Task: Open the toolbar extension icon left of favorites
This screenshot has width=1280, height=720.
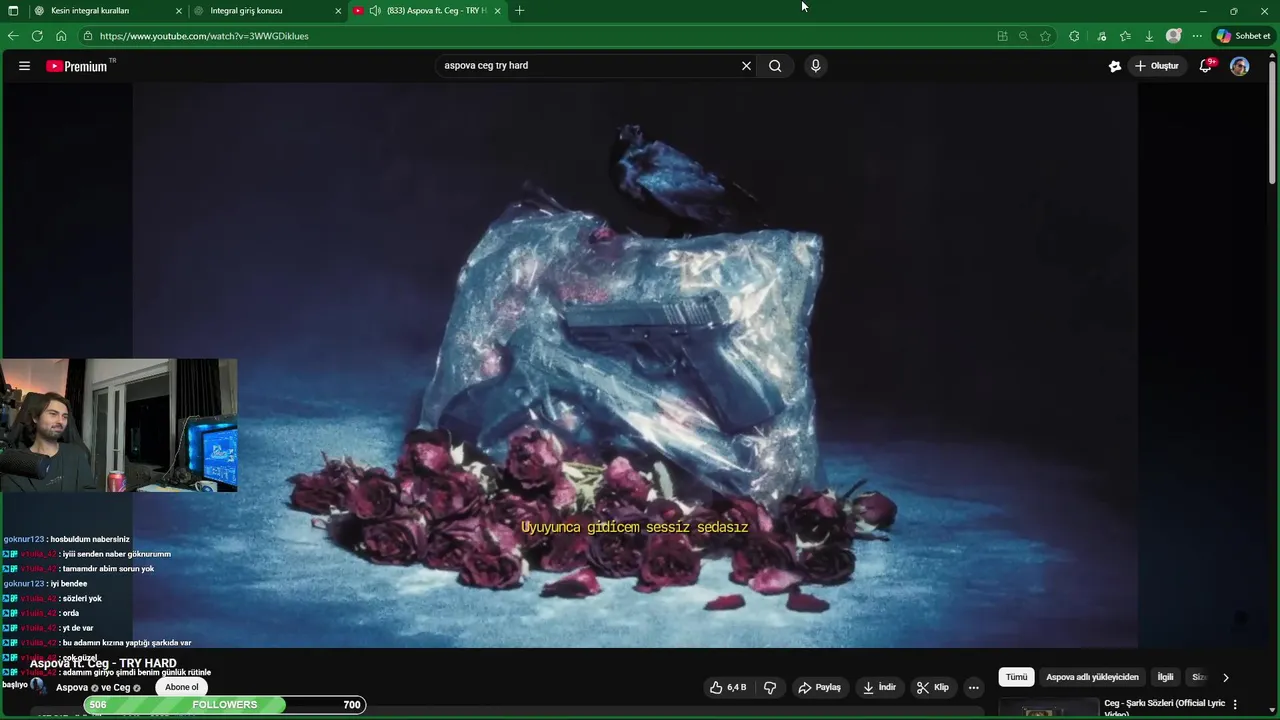Action: coord(1102,36)
